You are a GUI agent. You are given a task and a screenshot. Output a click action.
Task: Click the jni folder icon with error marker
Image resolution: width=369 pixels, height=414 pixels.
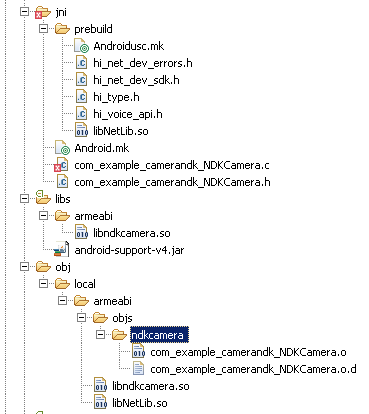pyautogui.click(x=43, y=12)
